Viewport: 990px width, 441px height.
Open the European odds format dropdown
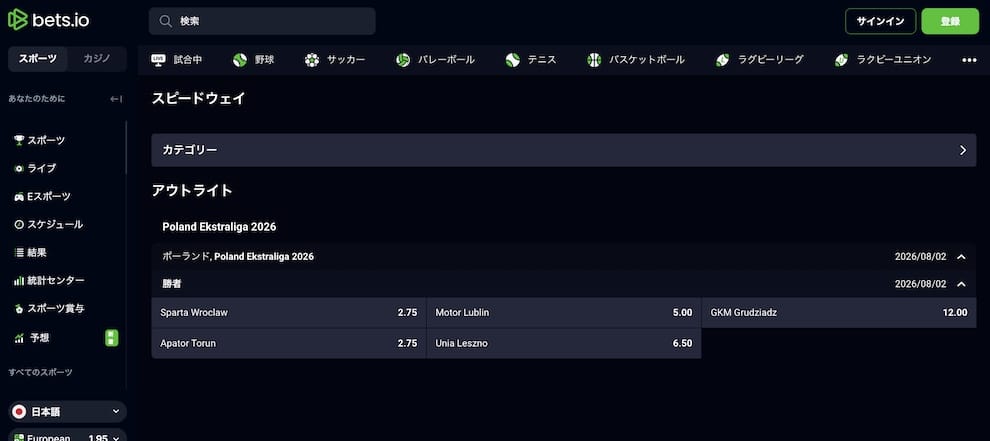[x=68, y=435]
